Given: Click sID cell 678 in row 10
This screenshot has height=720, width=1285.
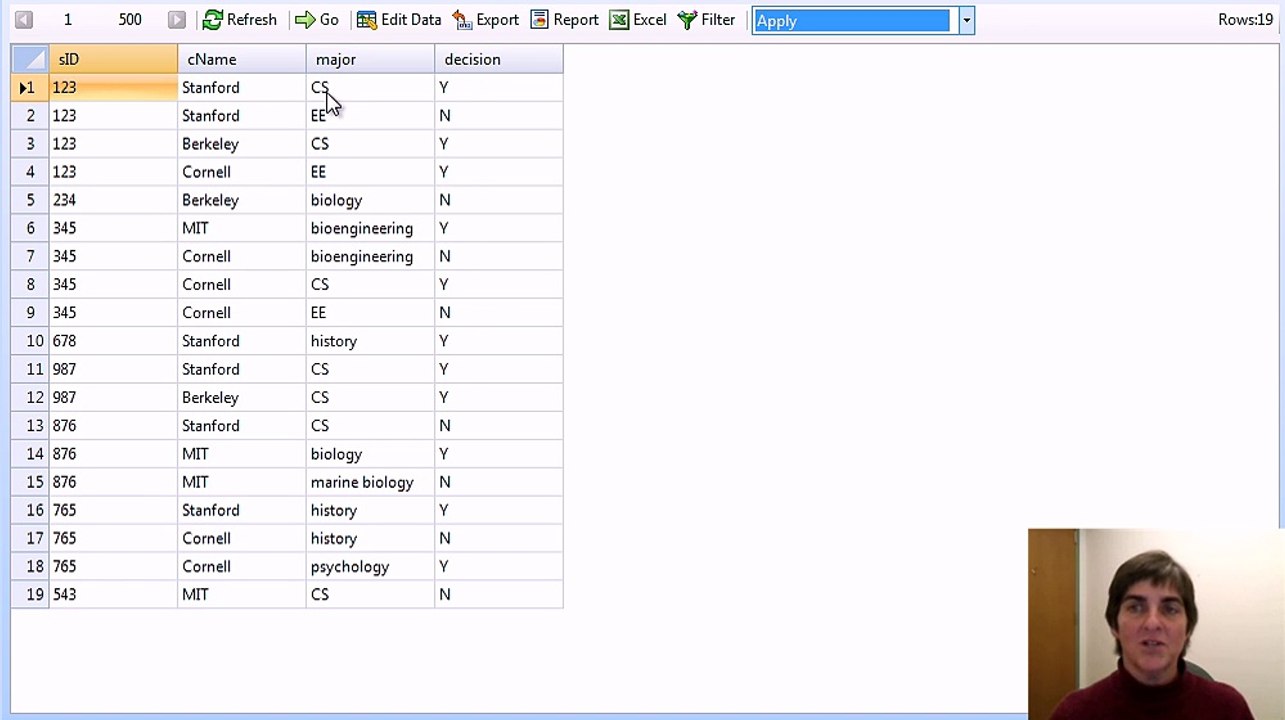Looking at the screenshot, I should click(113, 341).
